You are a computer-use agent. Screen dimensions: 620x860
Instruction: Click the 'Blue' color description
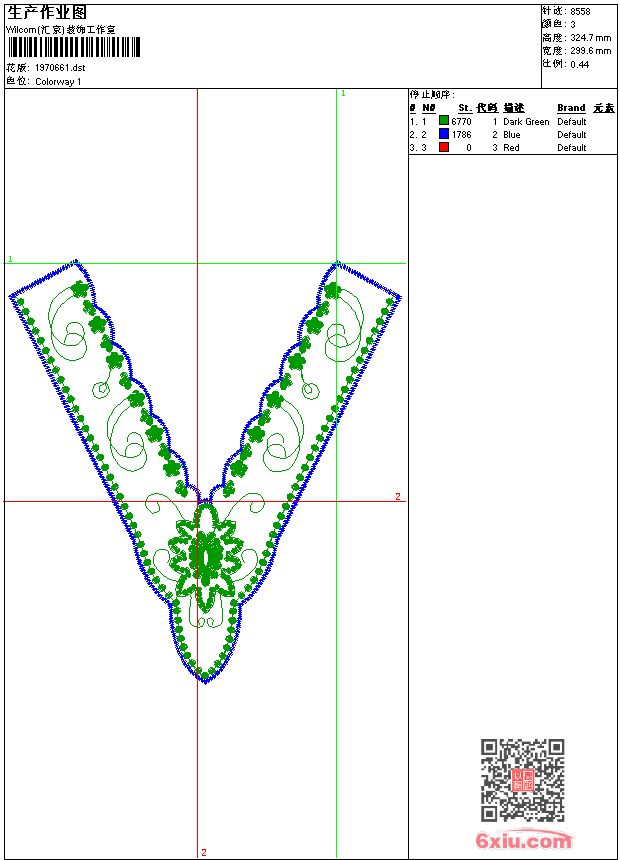(511, 134)
